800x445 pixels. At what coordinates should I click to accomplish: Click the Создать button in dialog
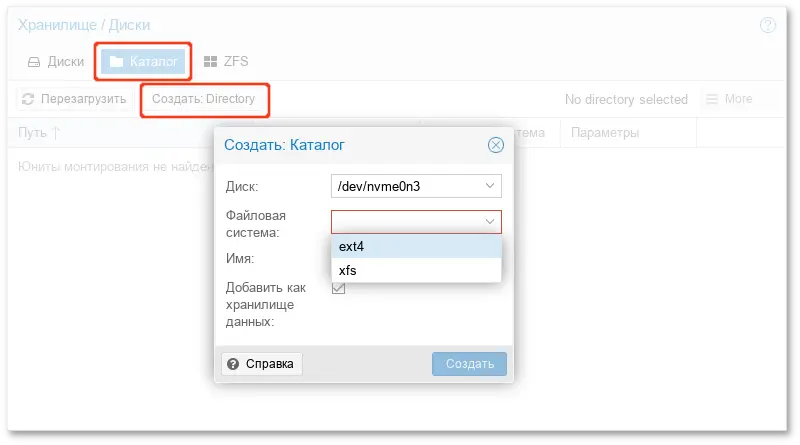(x=469, y=364)
